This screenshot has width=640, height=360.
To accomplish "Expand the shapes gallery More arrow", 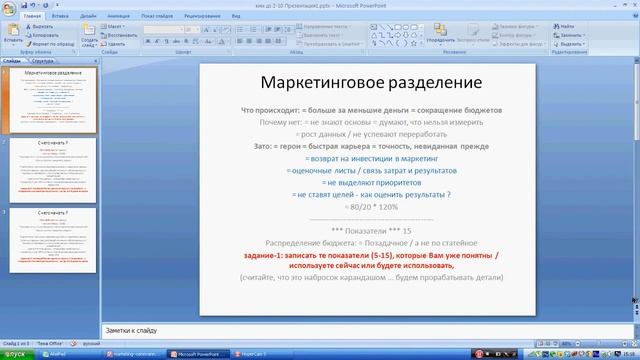I will point(422,43).
